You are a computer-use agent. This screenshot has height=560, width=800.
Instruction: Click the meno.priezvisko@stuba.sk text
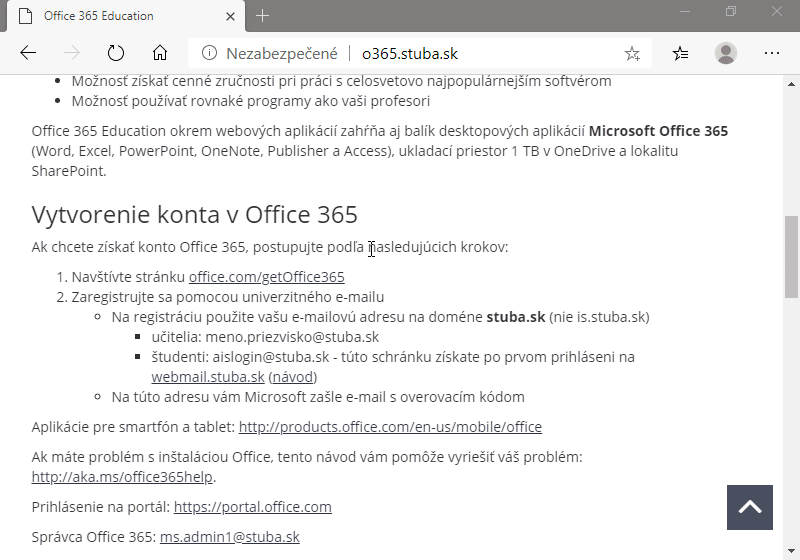click(292, 337)
